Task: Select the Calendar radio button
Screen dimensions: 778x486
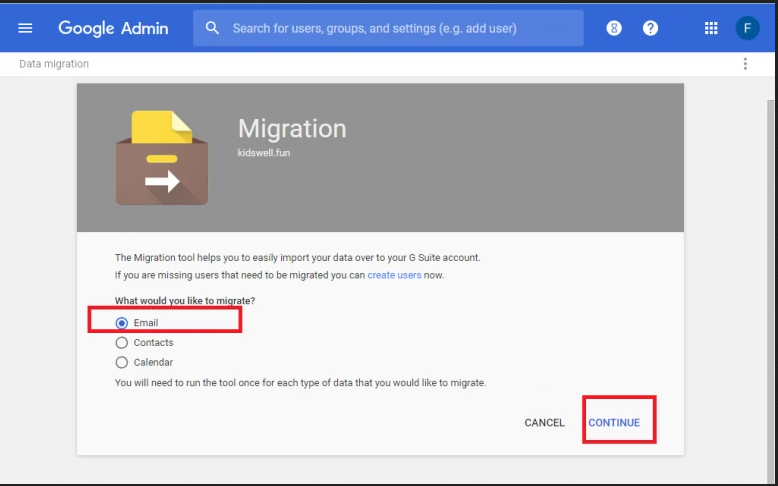Action: pyautogui.click(x=122, y=363)
